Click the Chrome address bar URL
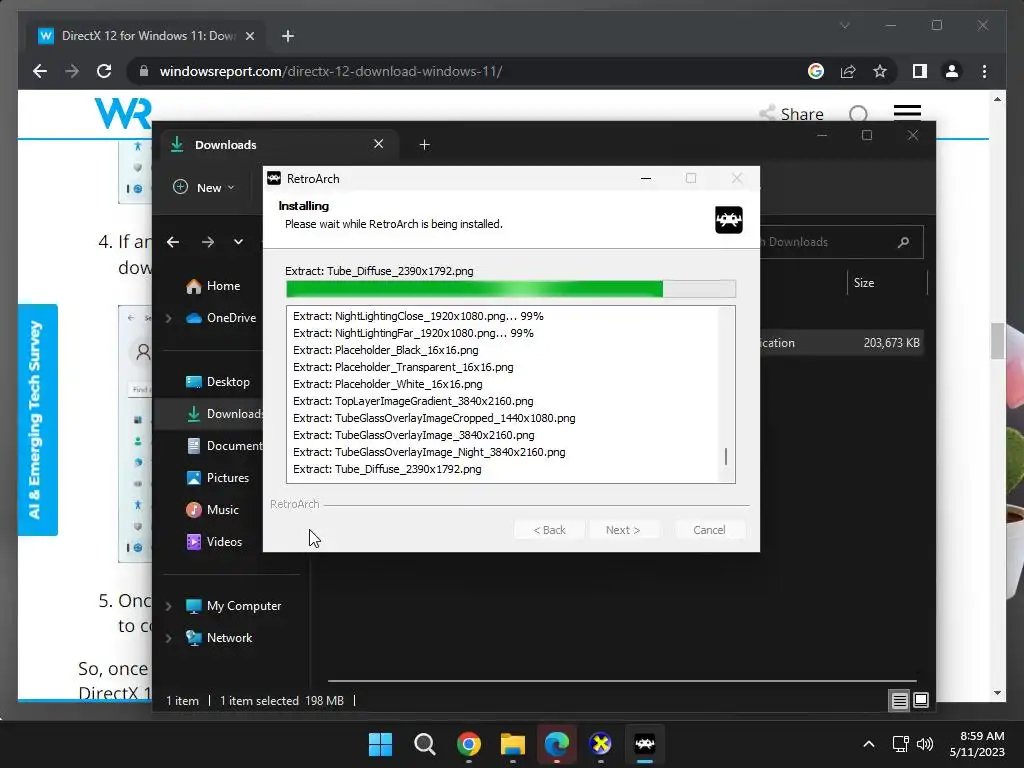The width and height of the screenshot is (1024, 768). tap(330, 71)
